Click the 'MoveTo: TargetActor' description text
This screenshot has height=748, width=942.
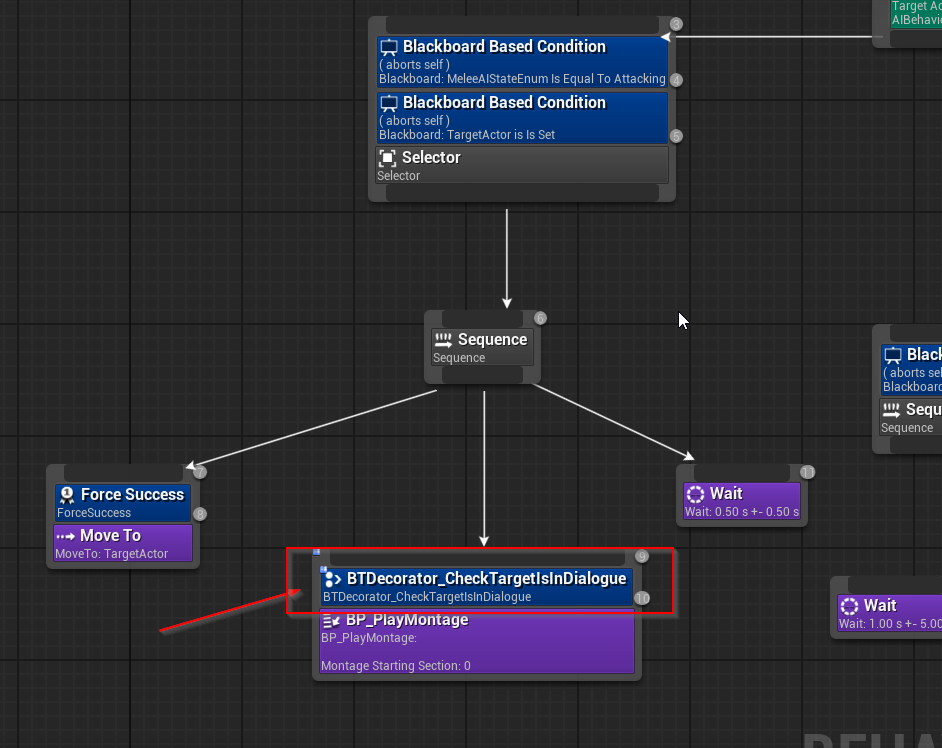click(112, 554)
